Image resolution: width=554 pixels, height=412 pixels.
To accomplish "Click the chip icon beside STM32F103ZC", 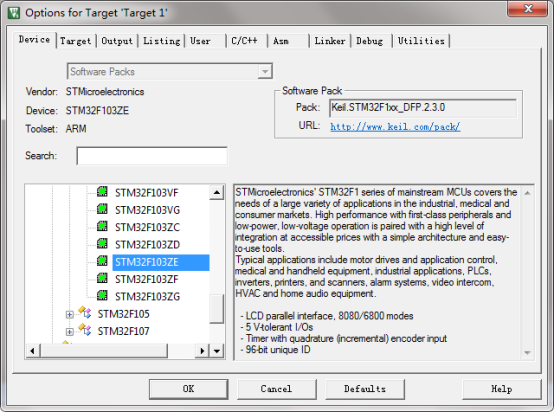I will [x=102, y=226].
